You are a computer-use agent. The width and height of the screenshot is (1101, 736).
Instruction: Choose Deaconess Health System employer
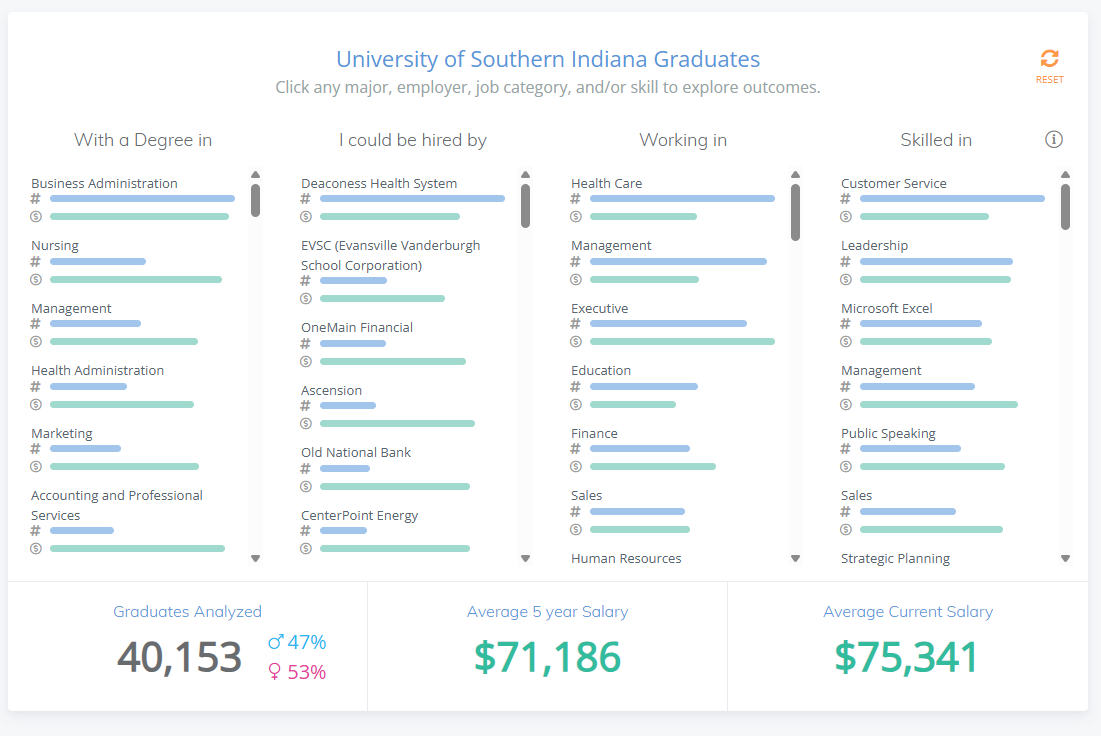[379, 184]
